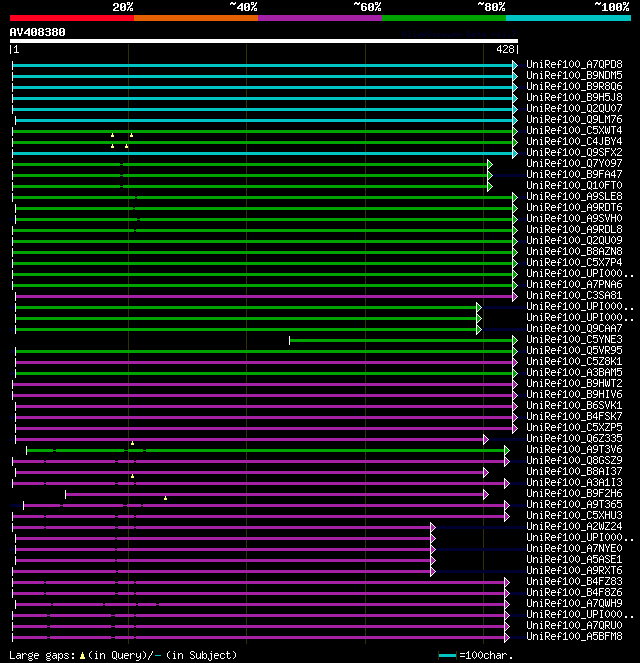This screenshot has width=640, height=663.
Task: Click the UniRef100_A9T3V6 label
Action: coord(574,449)
